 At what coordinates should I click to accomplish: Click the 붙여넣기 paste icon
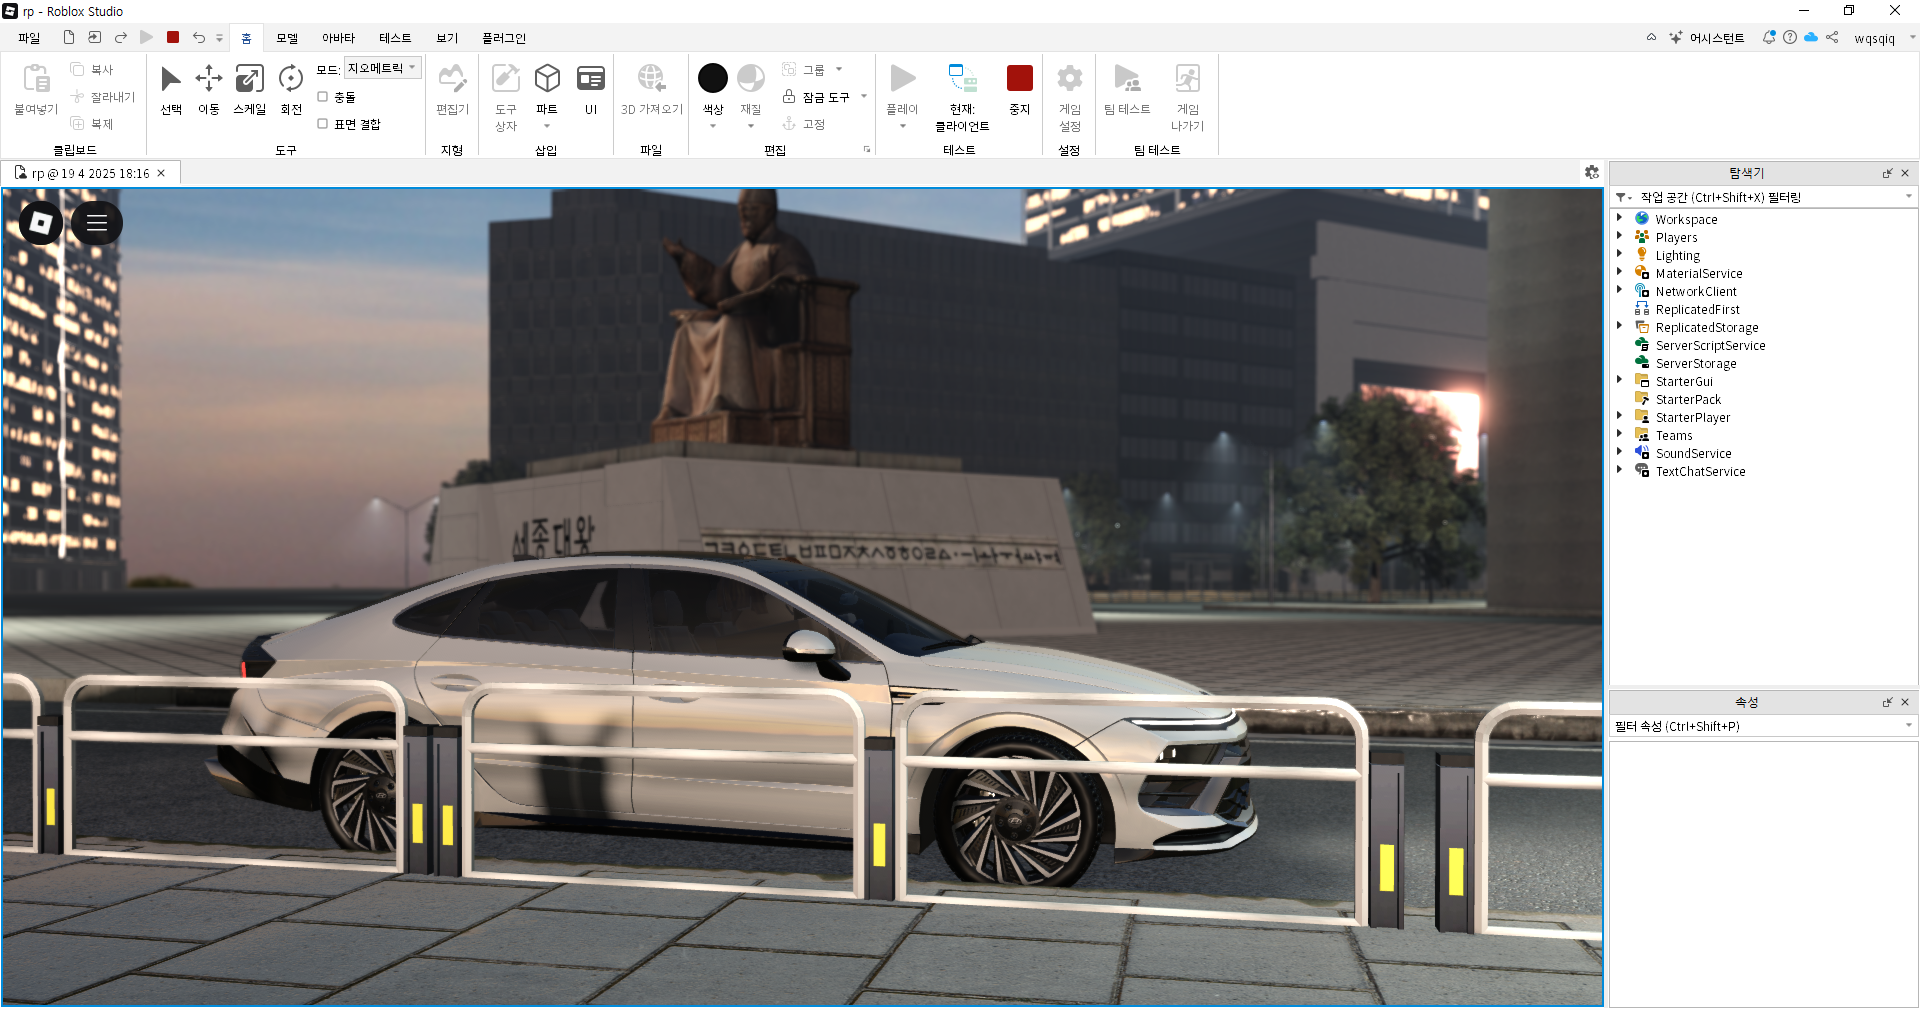point(36,78)
